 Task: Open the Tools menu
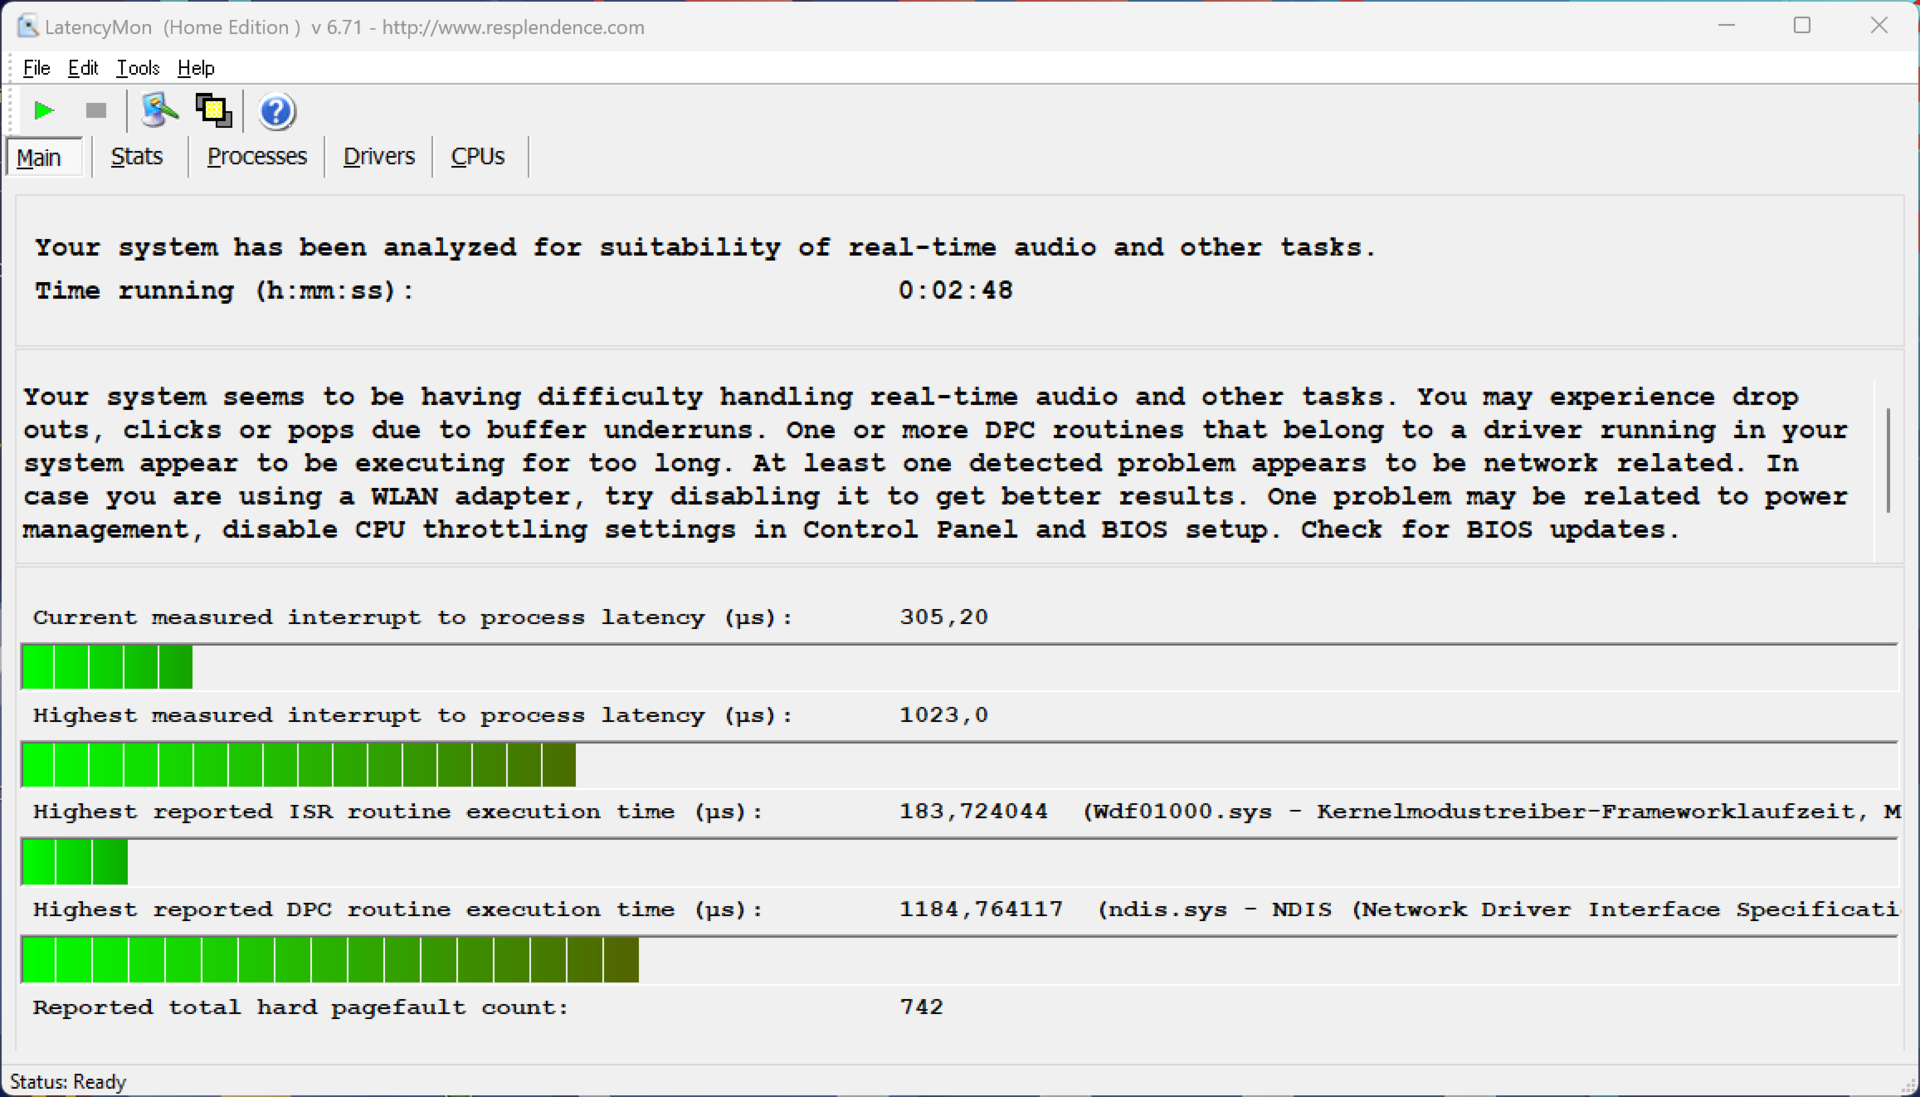point(138,68)
